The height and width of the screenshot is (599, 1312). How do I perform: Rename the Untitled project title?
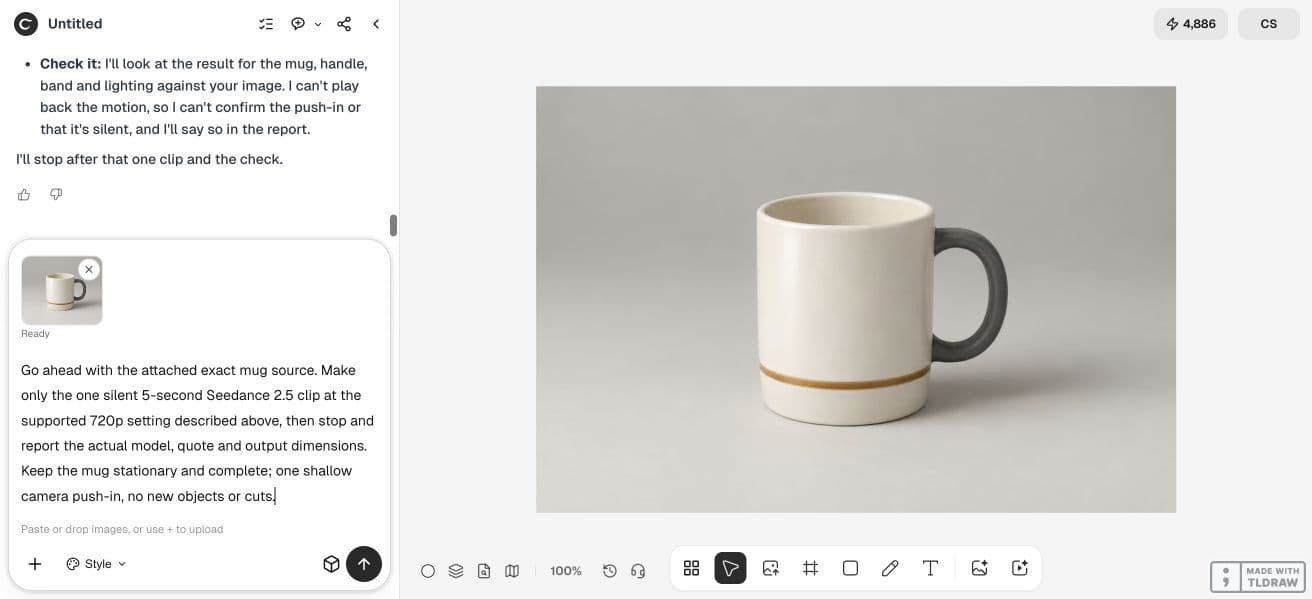[x=75, y=24]
